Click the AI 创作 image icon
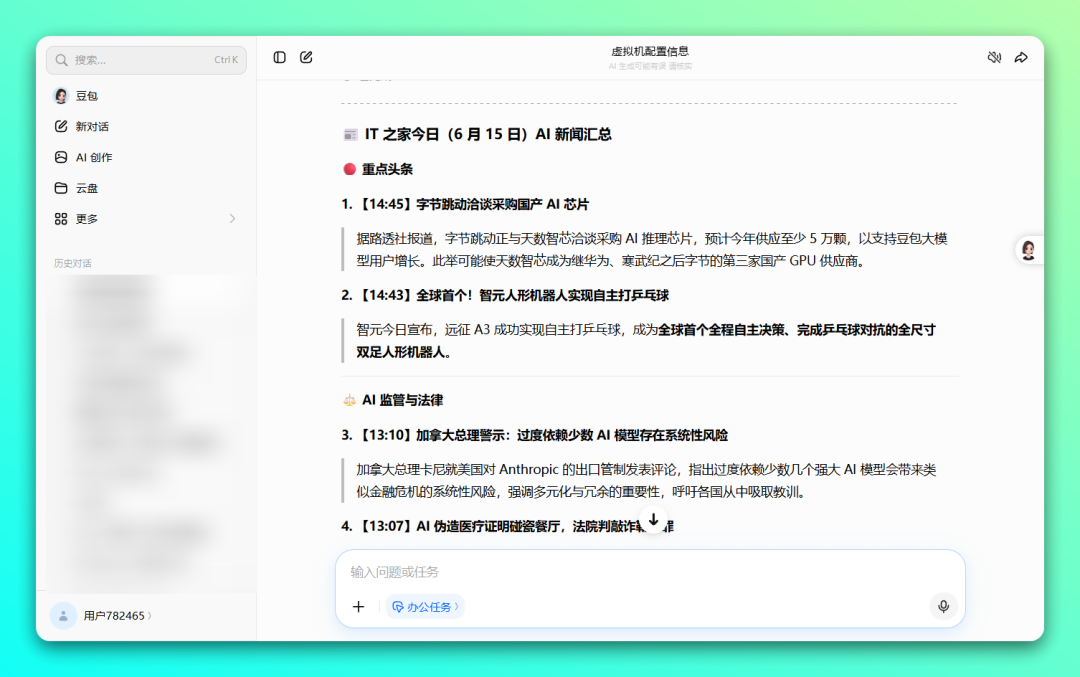1080x677 pixels. click(61, 157)
